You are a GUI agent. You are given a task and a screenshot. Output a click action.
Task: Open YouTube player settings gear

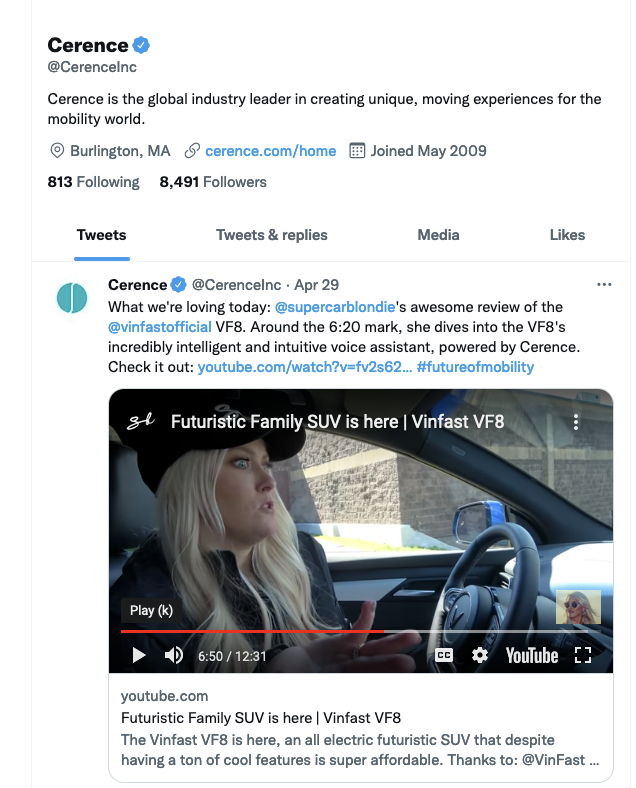pyautogui.click(x=480, y=655)
